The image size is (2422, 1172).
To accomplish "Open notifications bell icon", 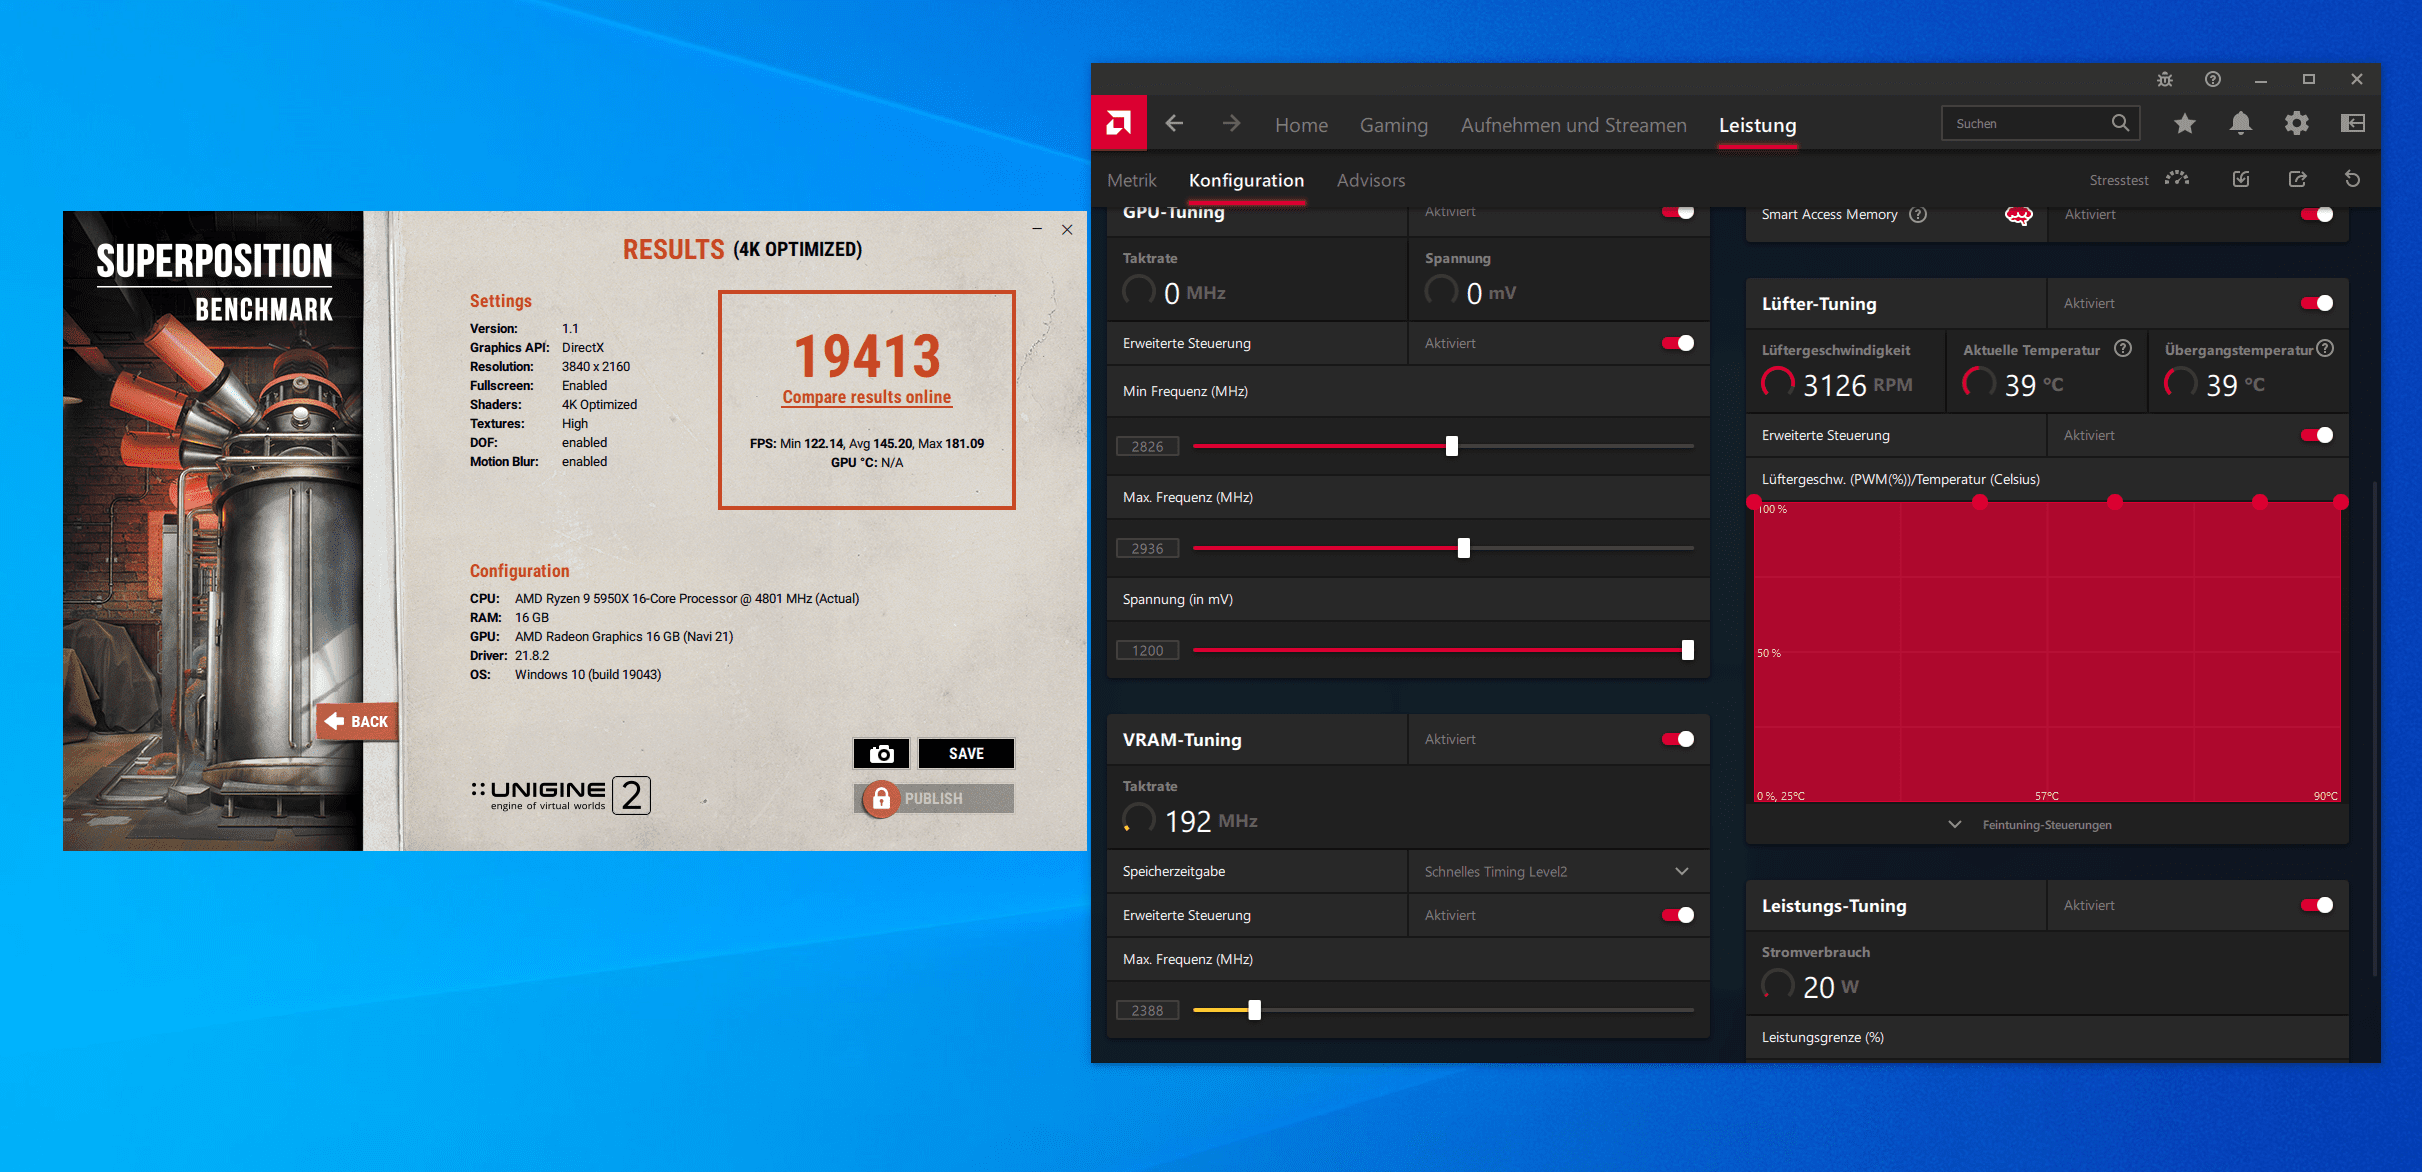I will click(2240, 123).
